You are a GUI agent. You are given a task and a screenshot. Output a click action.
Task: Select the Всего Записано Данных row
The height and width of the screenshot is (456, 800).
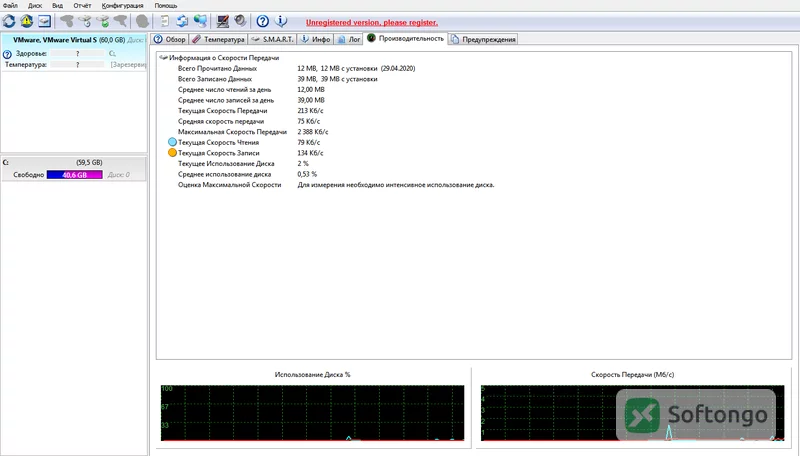(278, 79)
